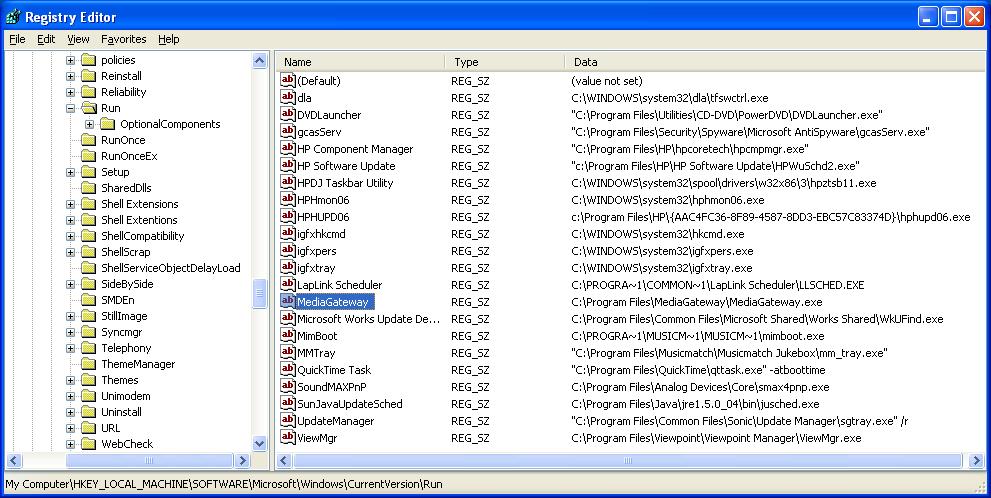
Task: Click the (Default) value icon
Action: pos(288,80)
